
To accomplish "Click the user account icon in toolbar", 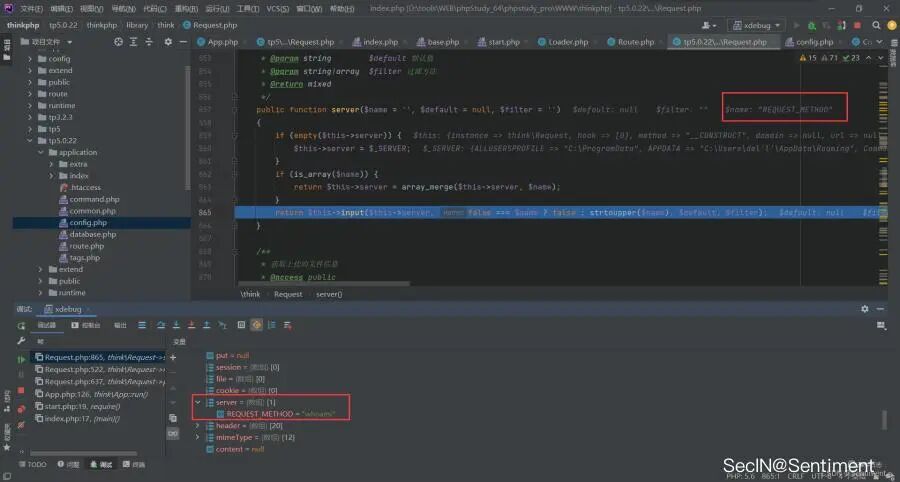I will point(708,25).
